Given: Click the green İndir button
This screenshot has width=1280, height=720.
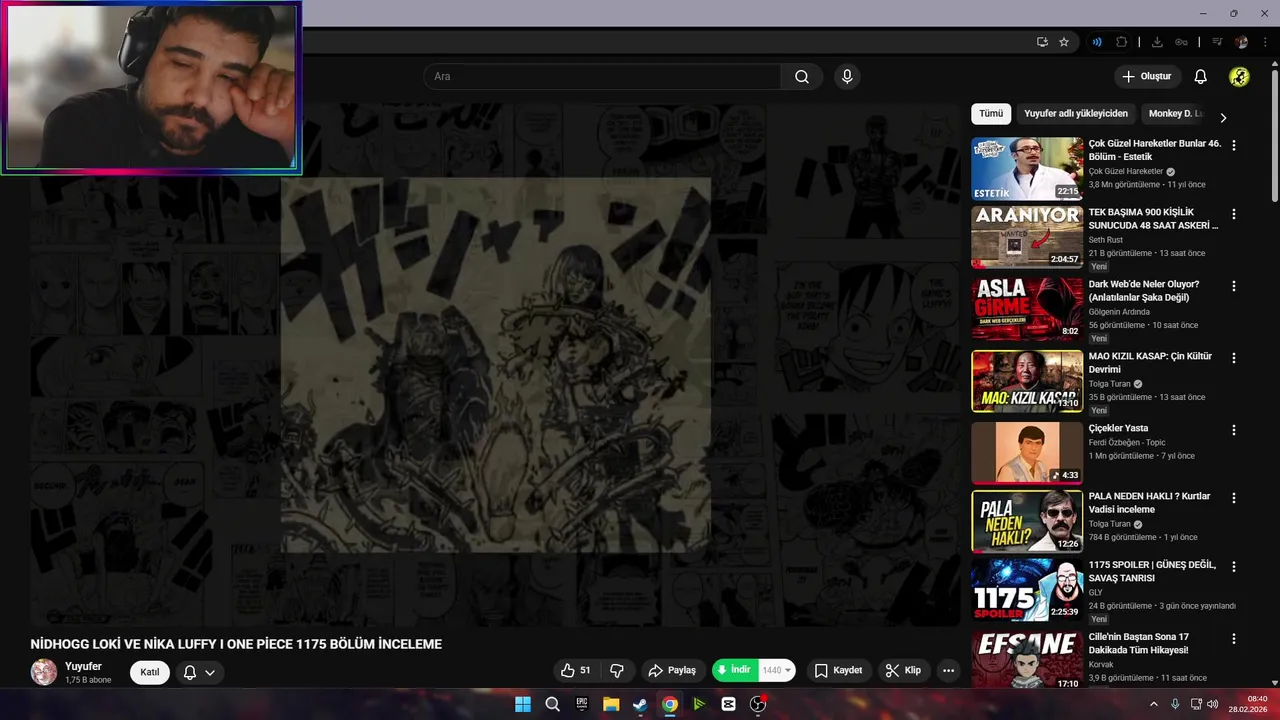Looking at the screenshot, I should [x=734, y=670].
